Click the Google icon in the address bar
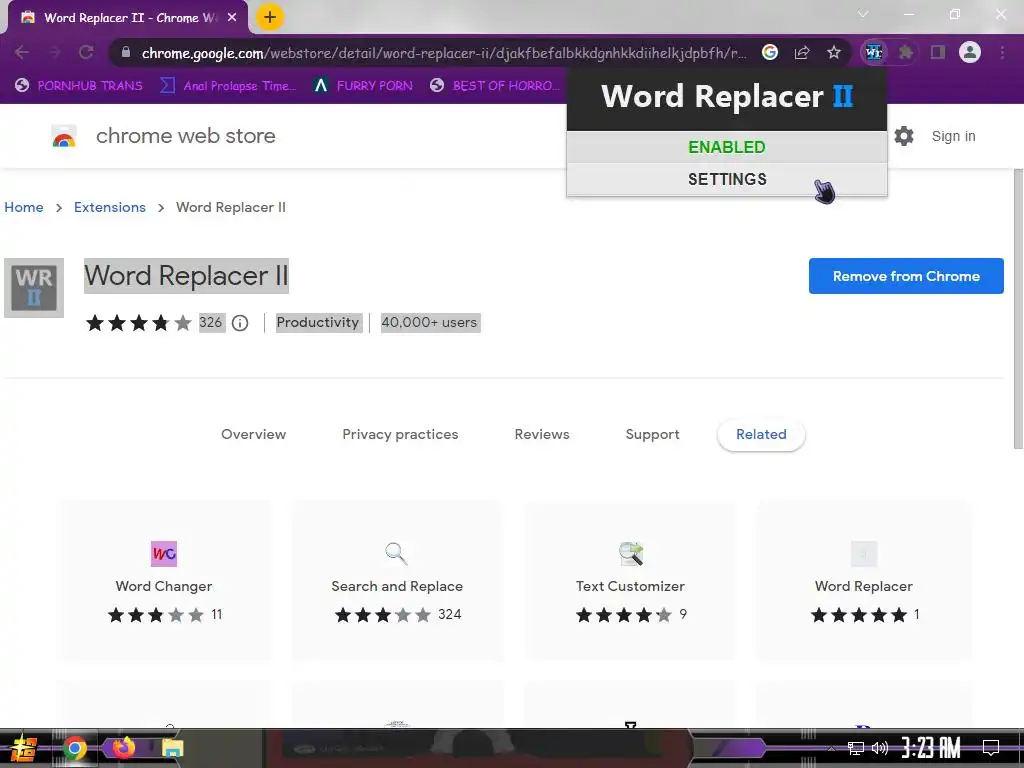The height and width of the screenshot is (768, 1024). point(770,52)
